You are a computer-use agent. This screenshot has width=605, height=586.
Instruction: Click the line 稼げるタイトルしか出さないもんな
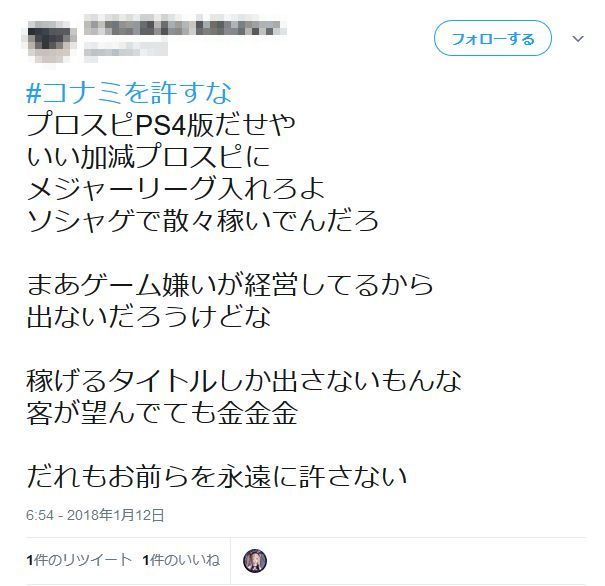244,381
